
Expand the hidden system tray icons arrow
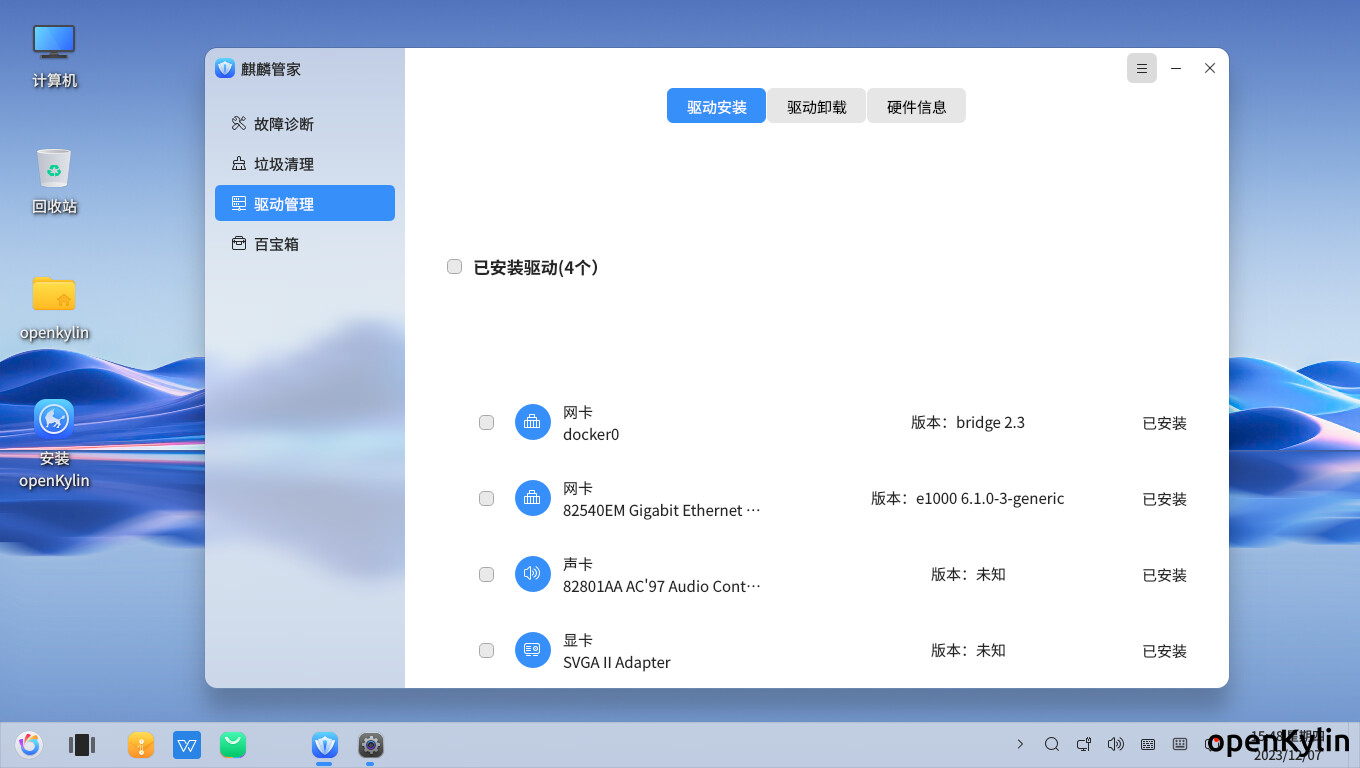point(1020,744)
